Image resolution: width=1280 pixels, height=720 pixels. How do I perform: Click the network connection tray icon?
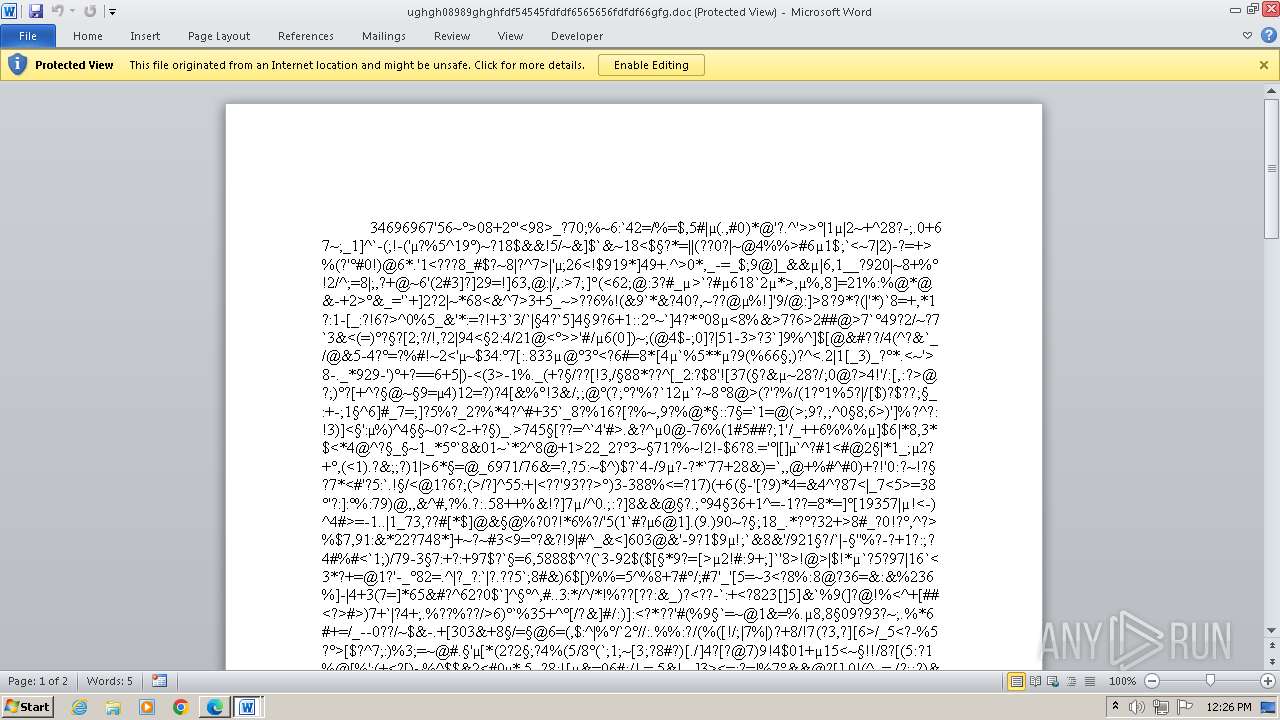coord(1161,707)
